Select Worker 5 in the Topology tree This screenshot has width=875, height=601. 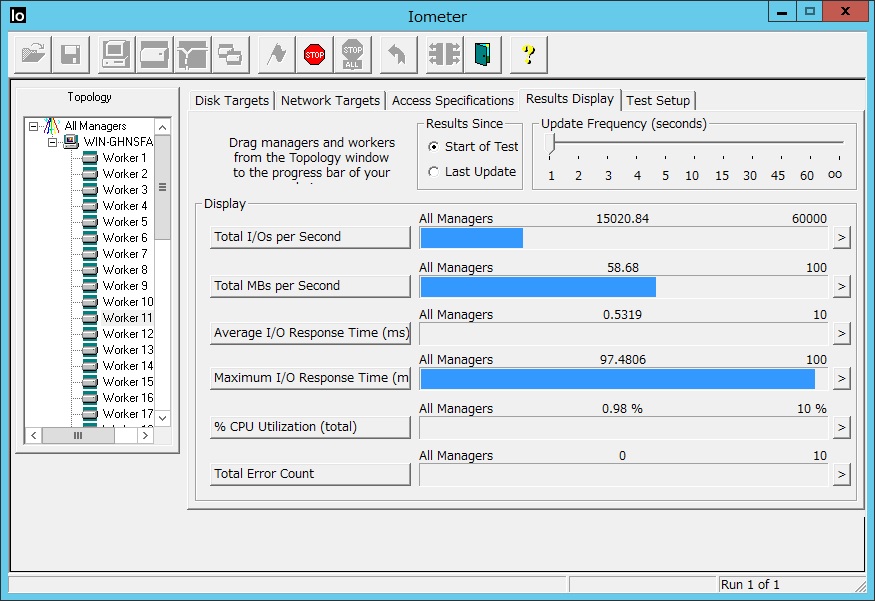point(124,222)
